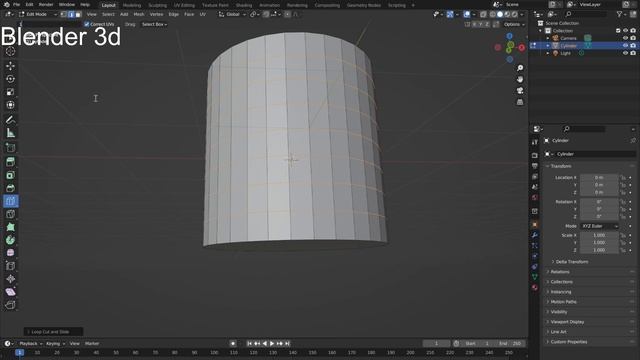Click Marker in timeline header
Screen dimensions: 640x360
(x=92, y=344)
